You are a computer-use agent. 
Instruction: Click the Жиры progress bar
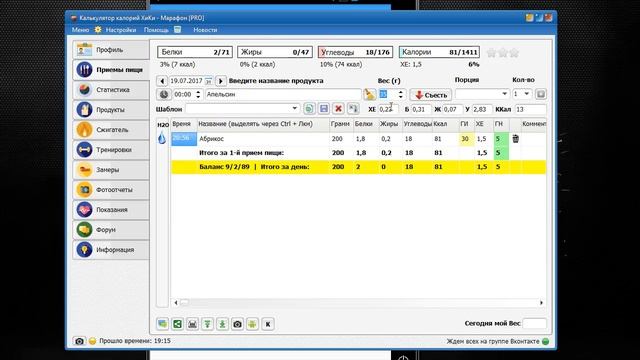[275, 52]
